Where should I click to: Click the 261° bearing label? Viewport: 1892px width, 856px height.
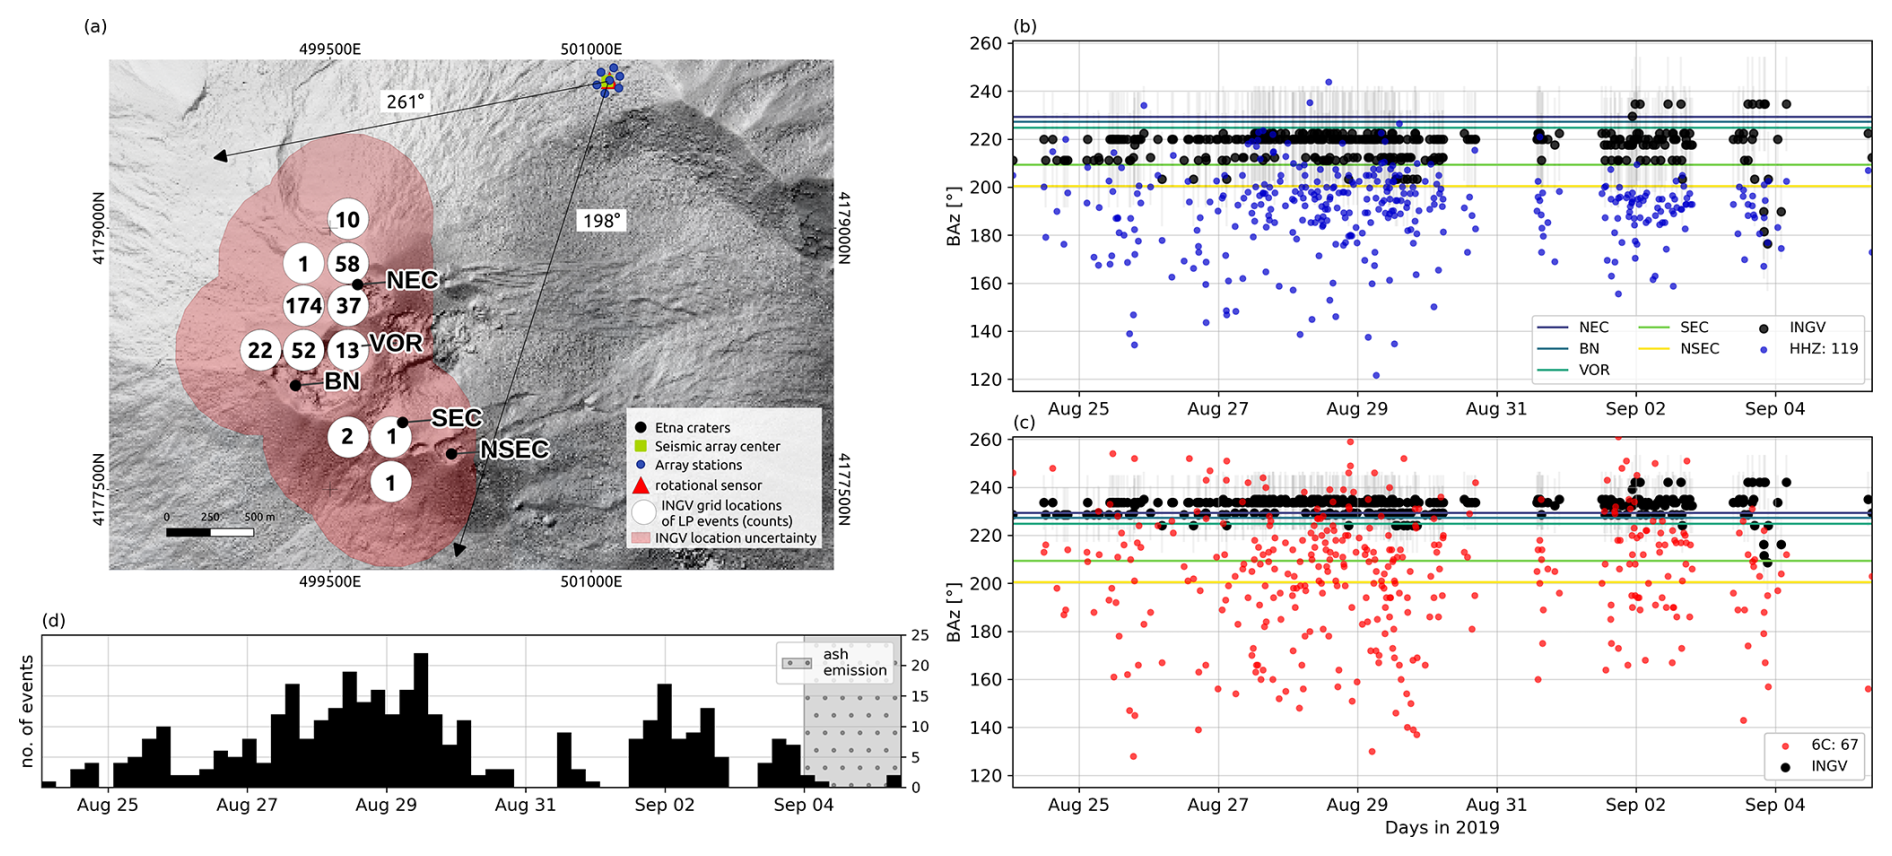pos(405,102)
